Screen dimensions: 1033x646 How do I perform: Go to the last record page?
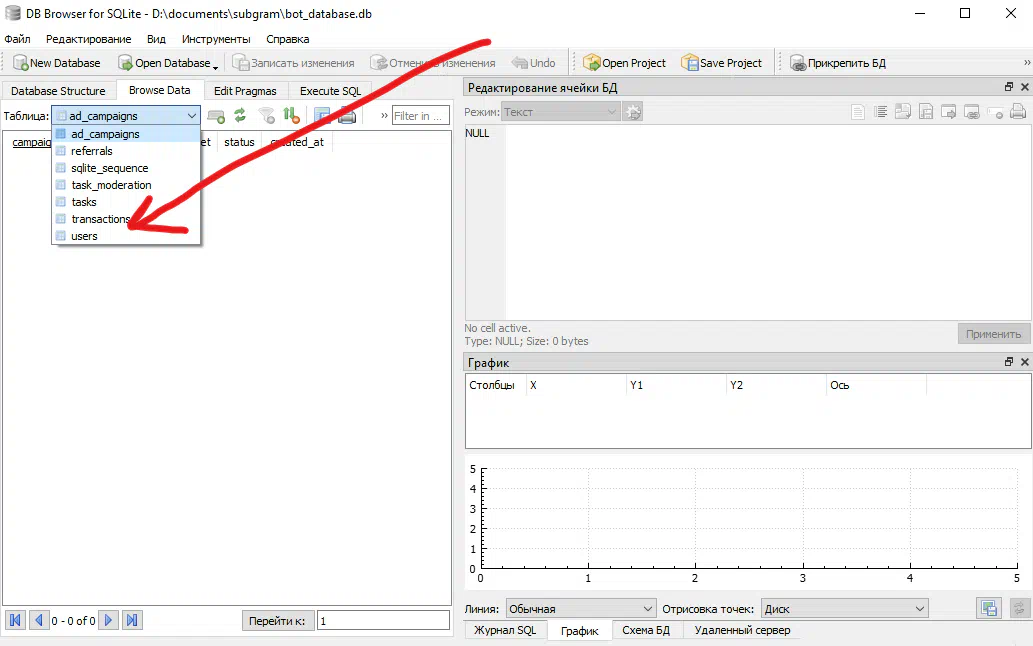132,620
